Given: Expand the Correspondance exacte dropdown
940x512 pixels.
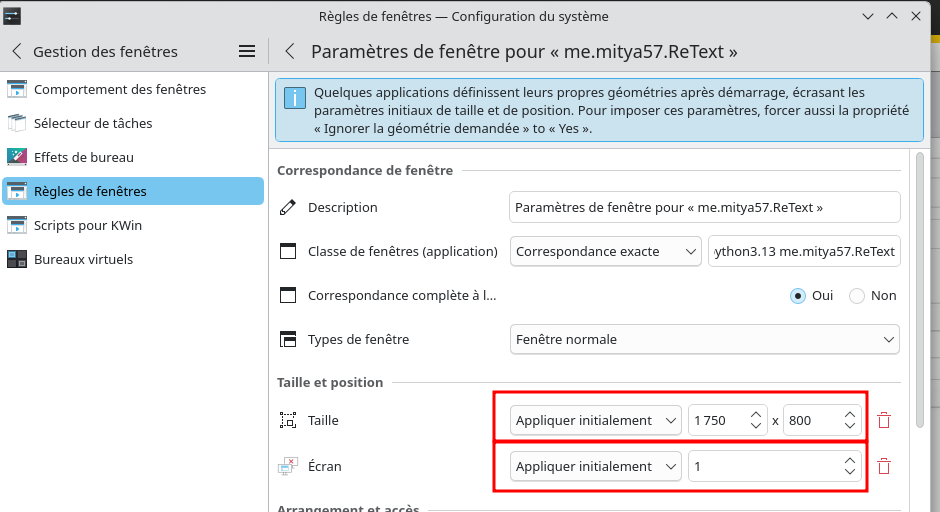Looking at the screenshot, I should [606, 251].
